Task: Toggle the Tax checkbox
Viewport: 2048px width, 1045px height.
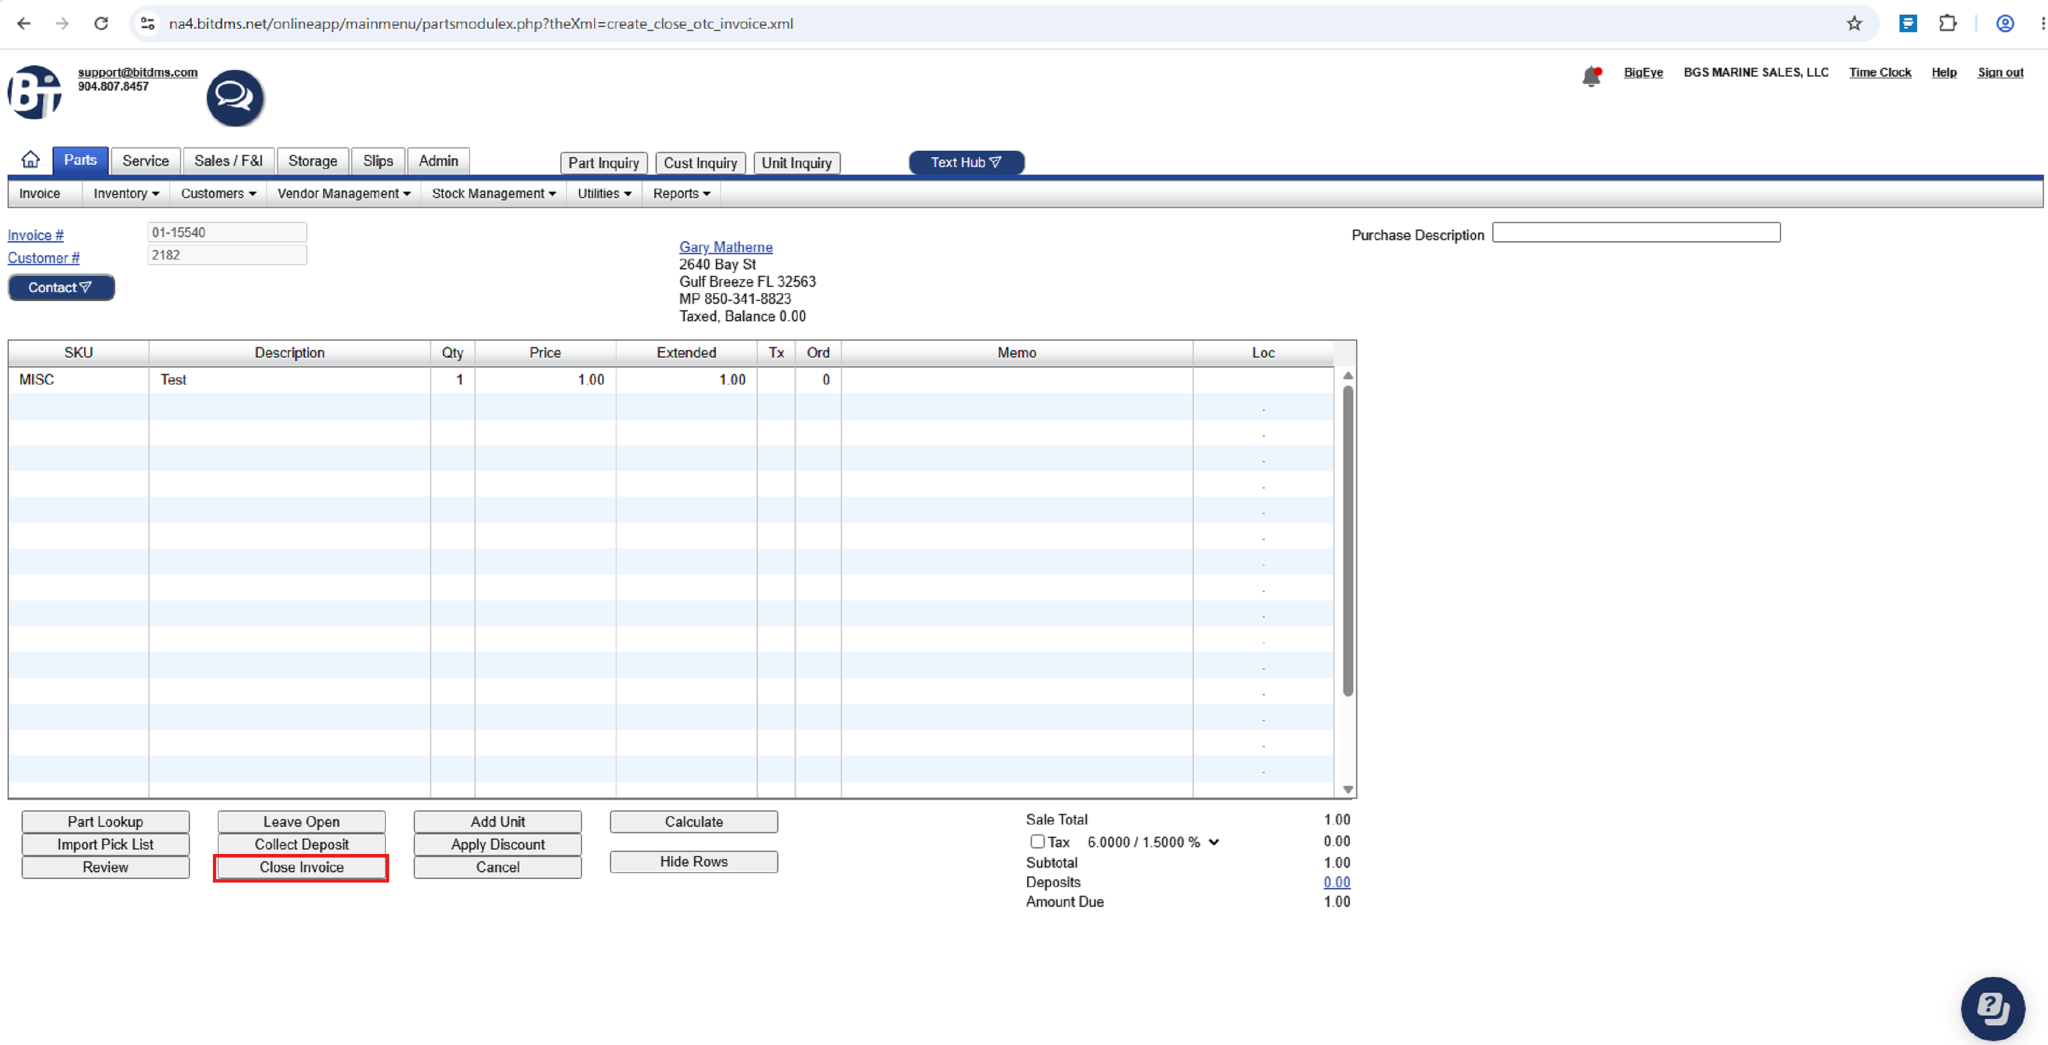Action: pyautogui.click(x=1037, y=842)
